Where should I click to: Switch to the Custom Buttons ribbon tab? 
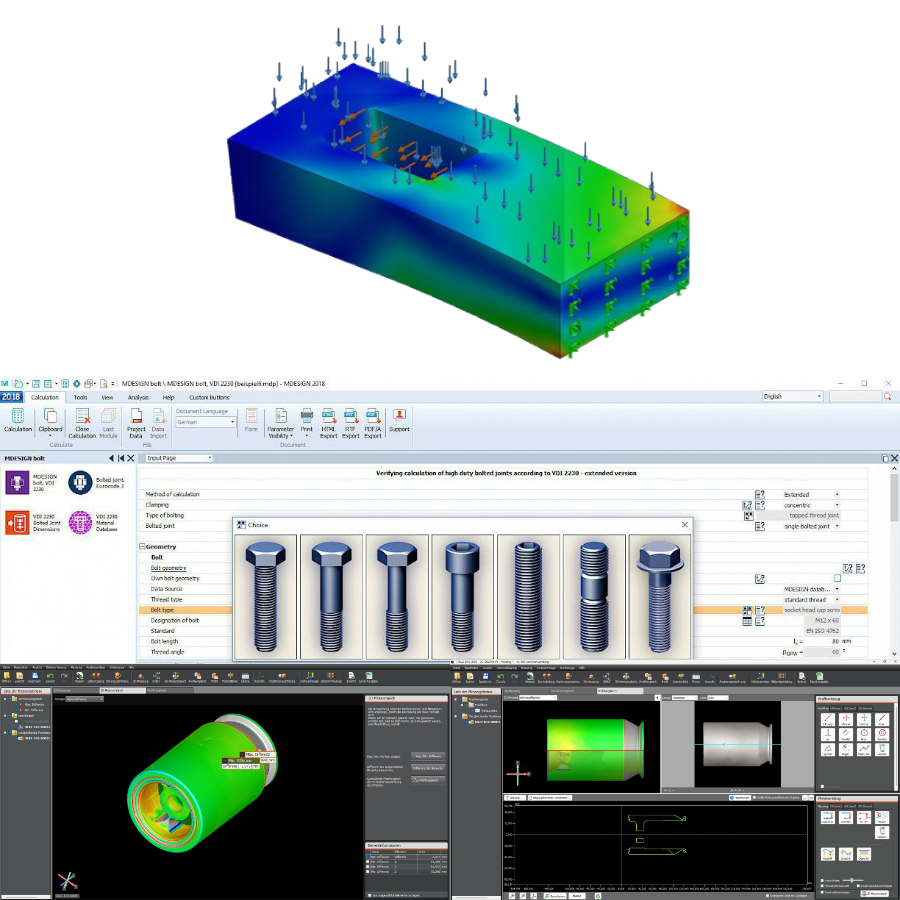click(210, 397)
